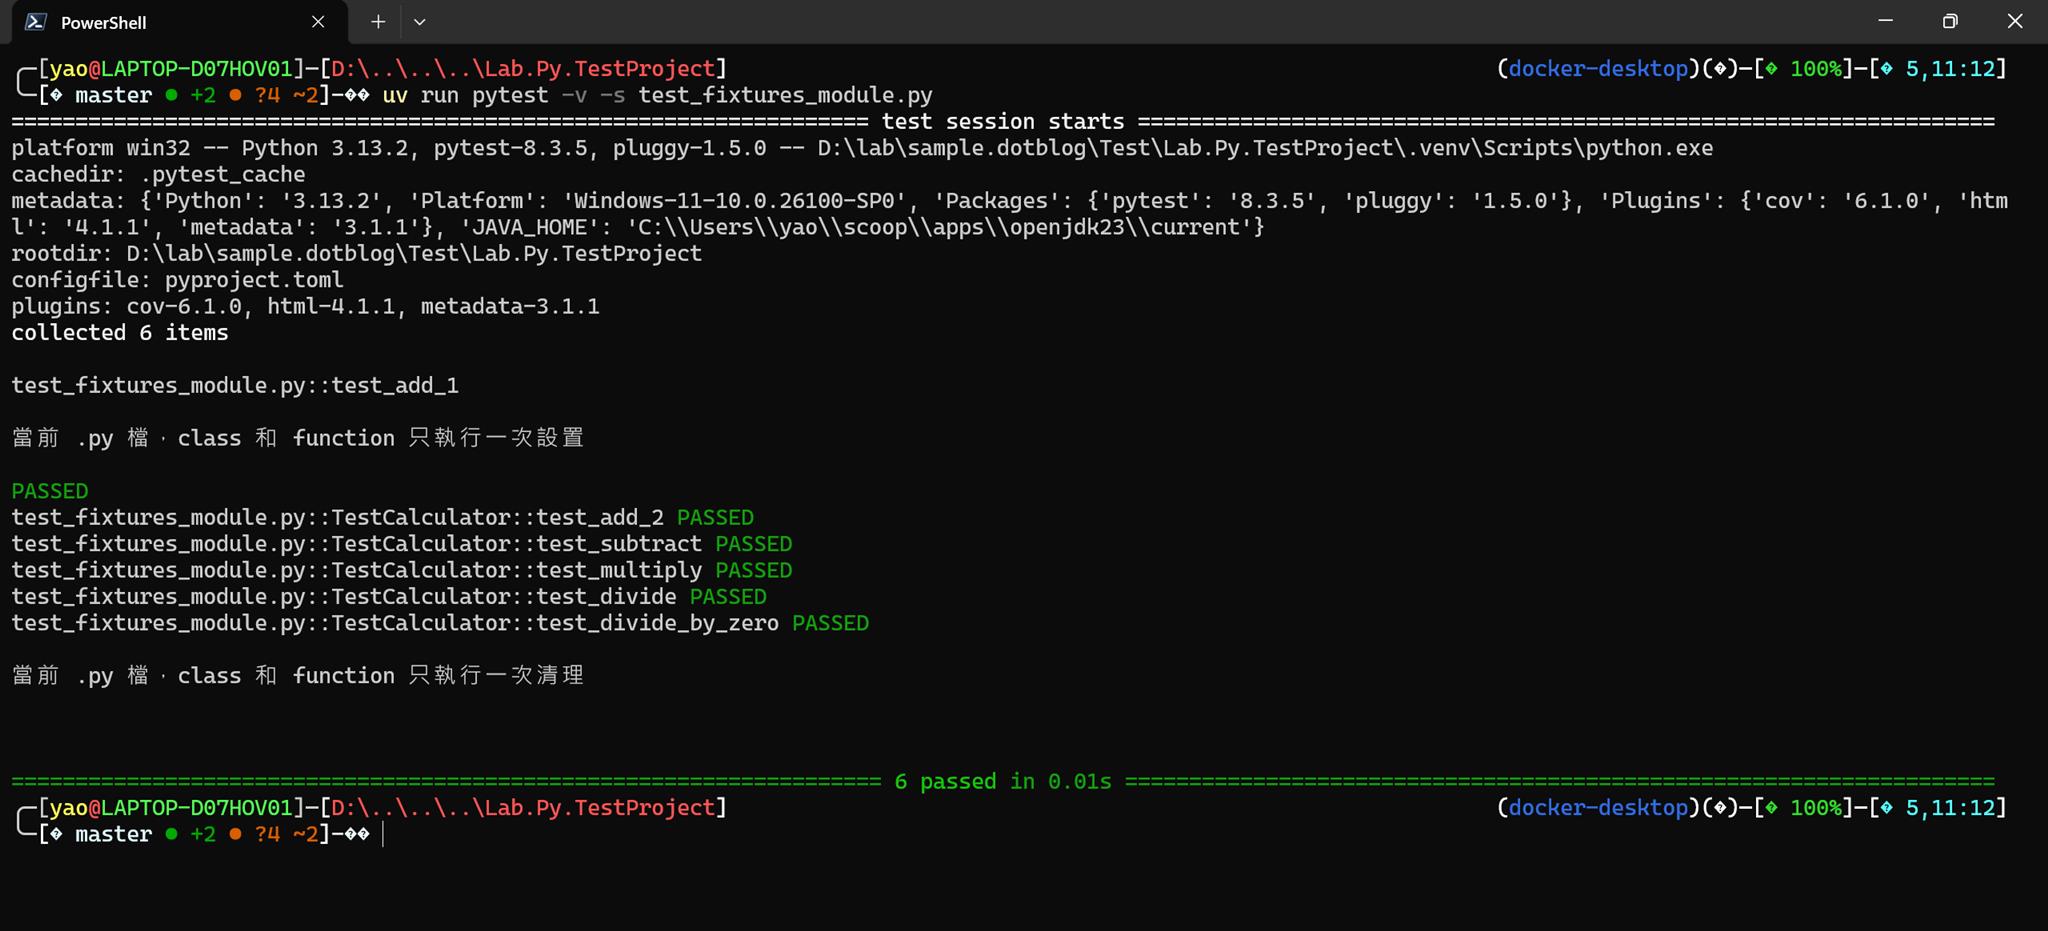Restore down the terminal window
The height and width of the screenshot is (931, 2048).
(x=1950, y=21)
